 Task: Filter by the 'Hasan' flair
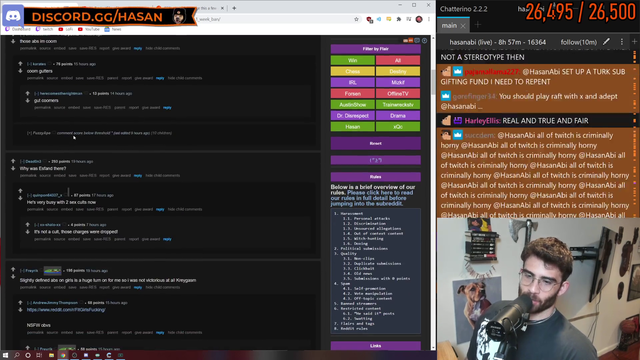click(353, 127)
